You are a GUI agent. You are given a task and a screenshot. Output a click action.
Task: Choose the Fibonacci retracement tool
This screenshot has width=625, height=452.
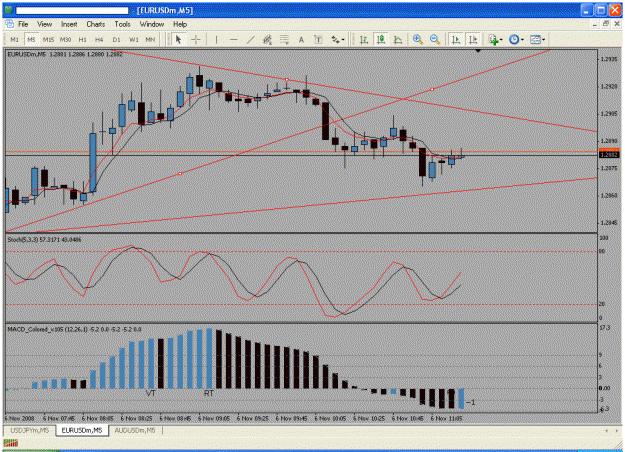point(284,39)
